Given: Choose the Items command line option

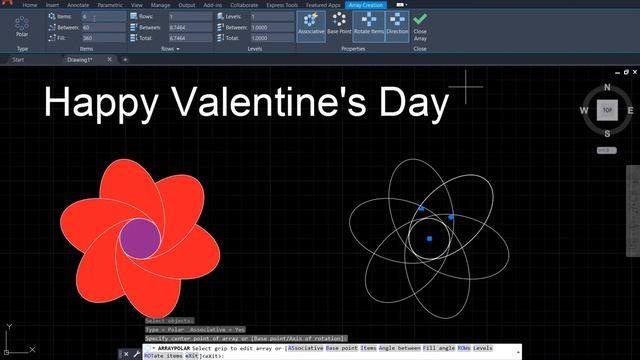Looking at the screenshot, I should point(368,348).
